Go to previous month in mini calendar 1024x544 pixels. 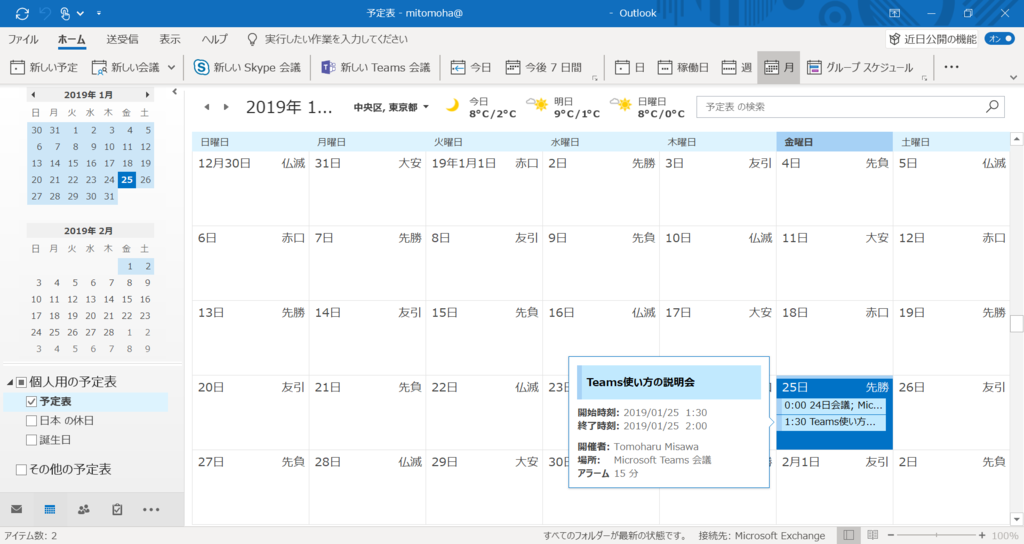coord(33,95)
